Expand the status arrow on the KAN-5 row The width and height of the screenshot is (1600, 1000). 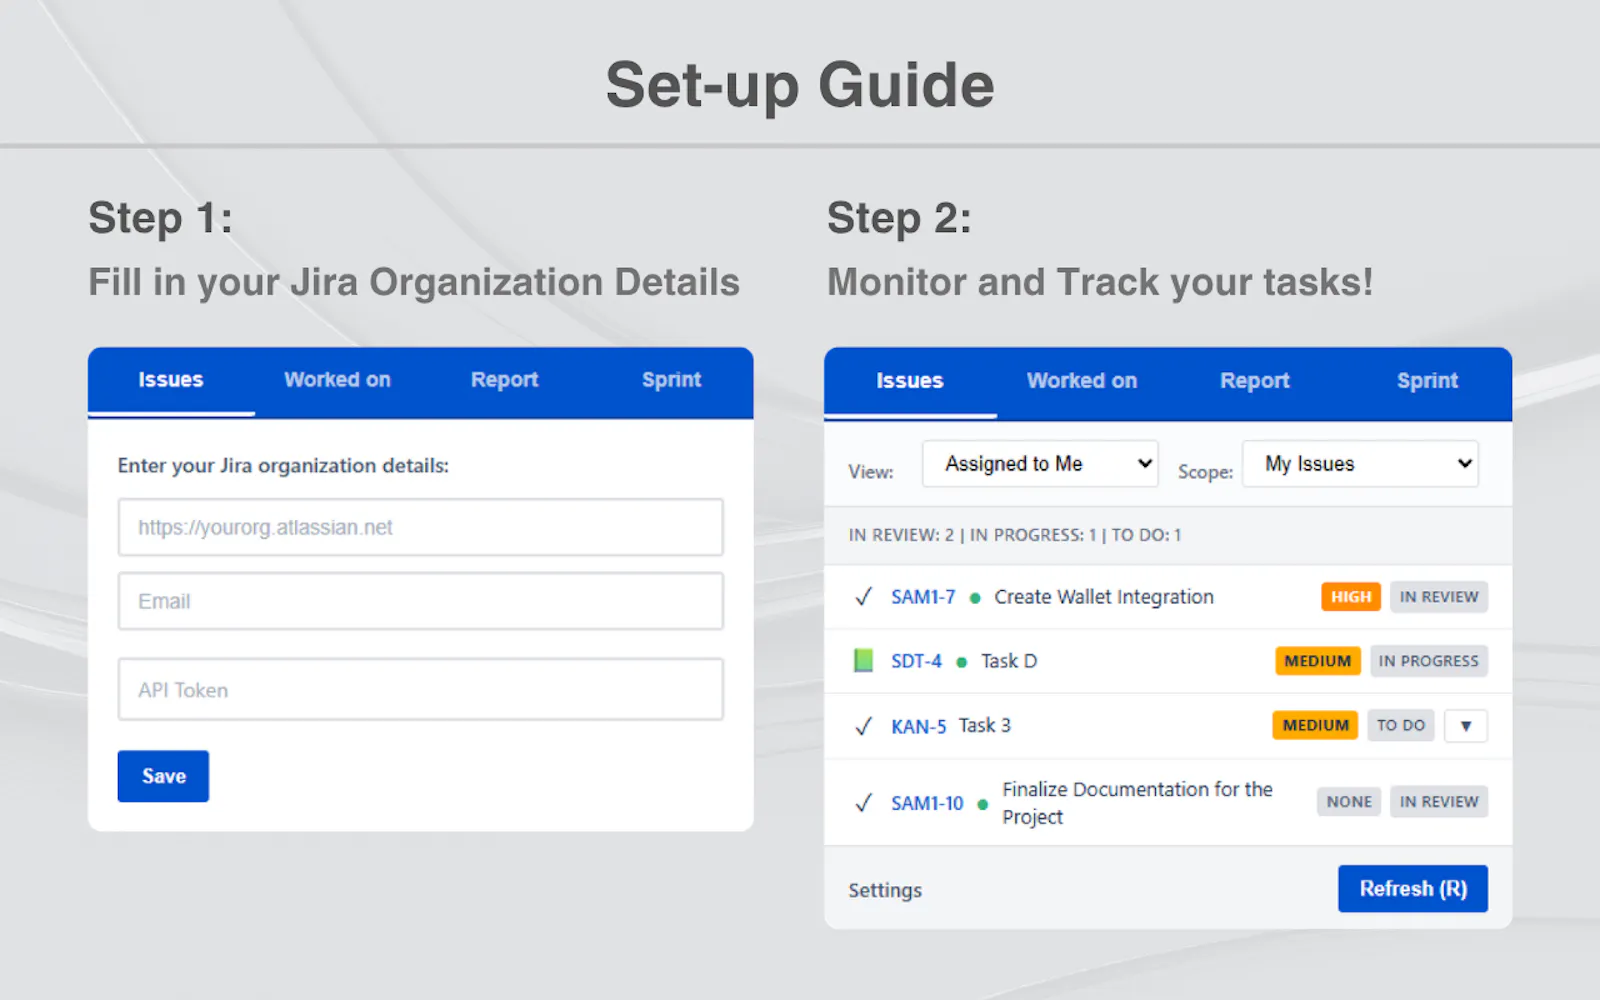pos(1466,726)
